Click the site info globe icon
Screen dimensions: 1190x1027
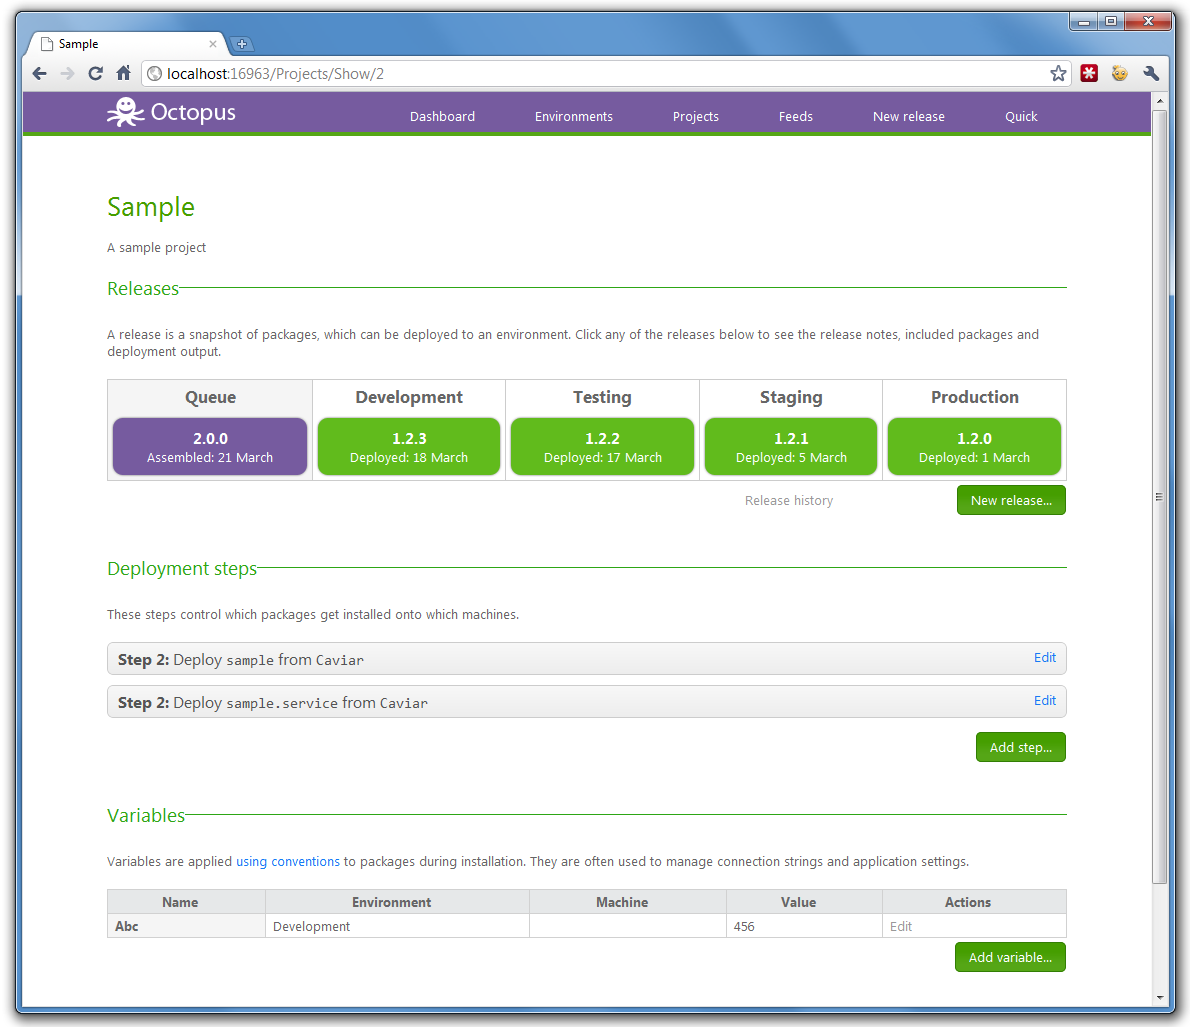[x=154, y=74]
